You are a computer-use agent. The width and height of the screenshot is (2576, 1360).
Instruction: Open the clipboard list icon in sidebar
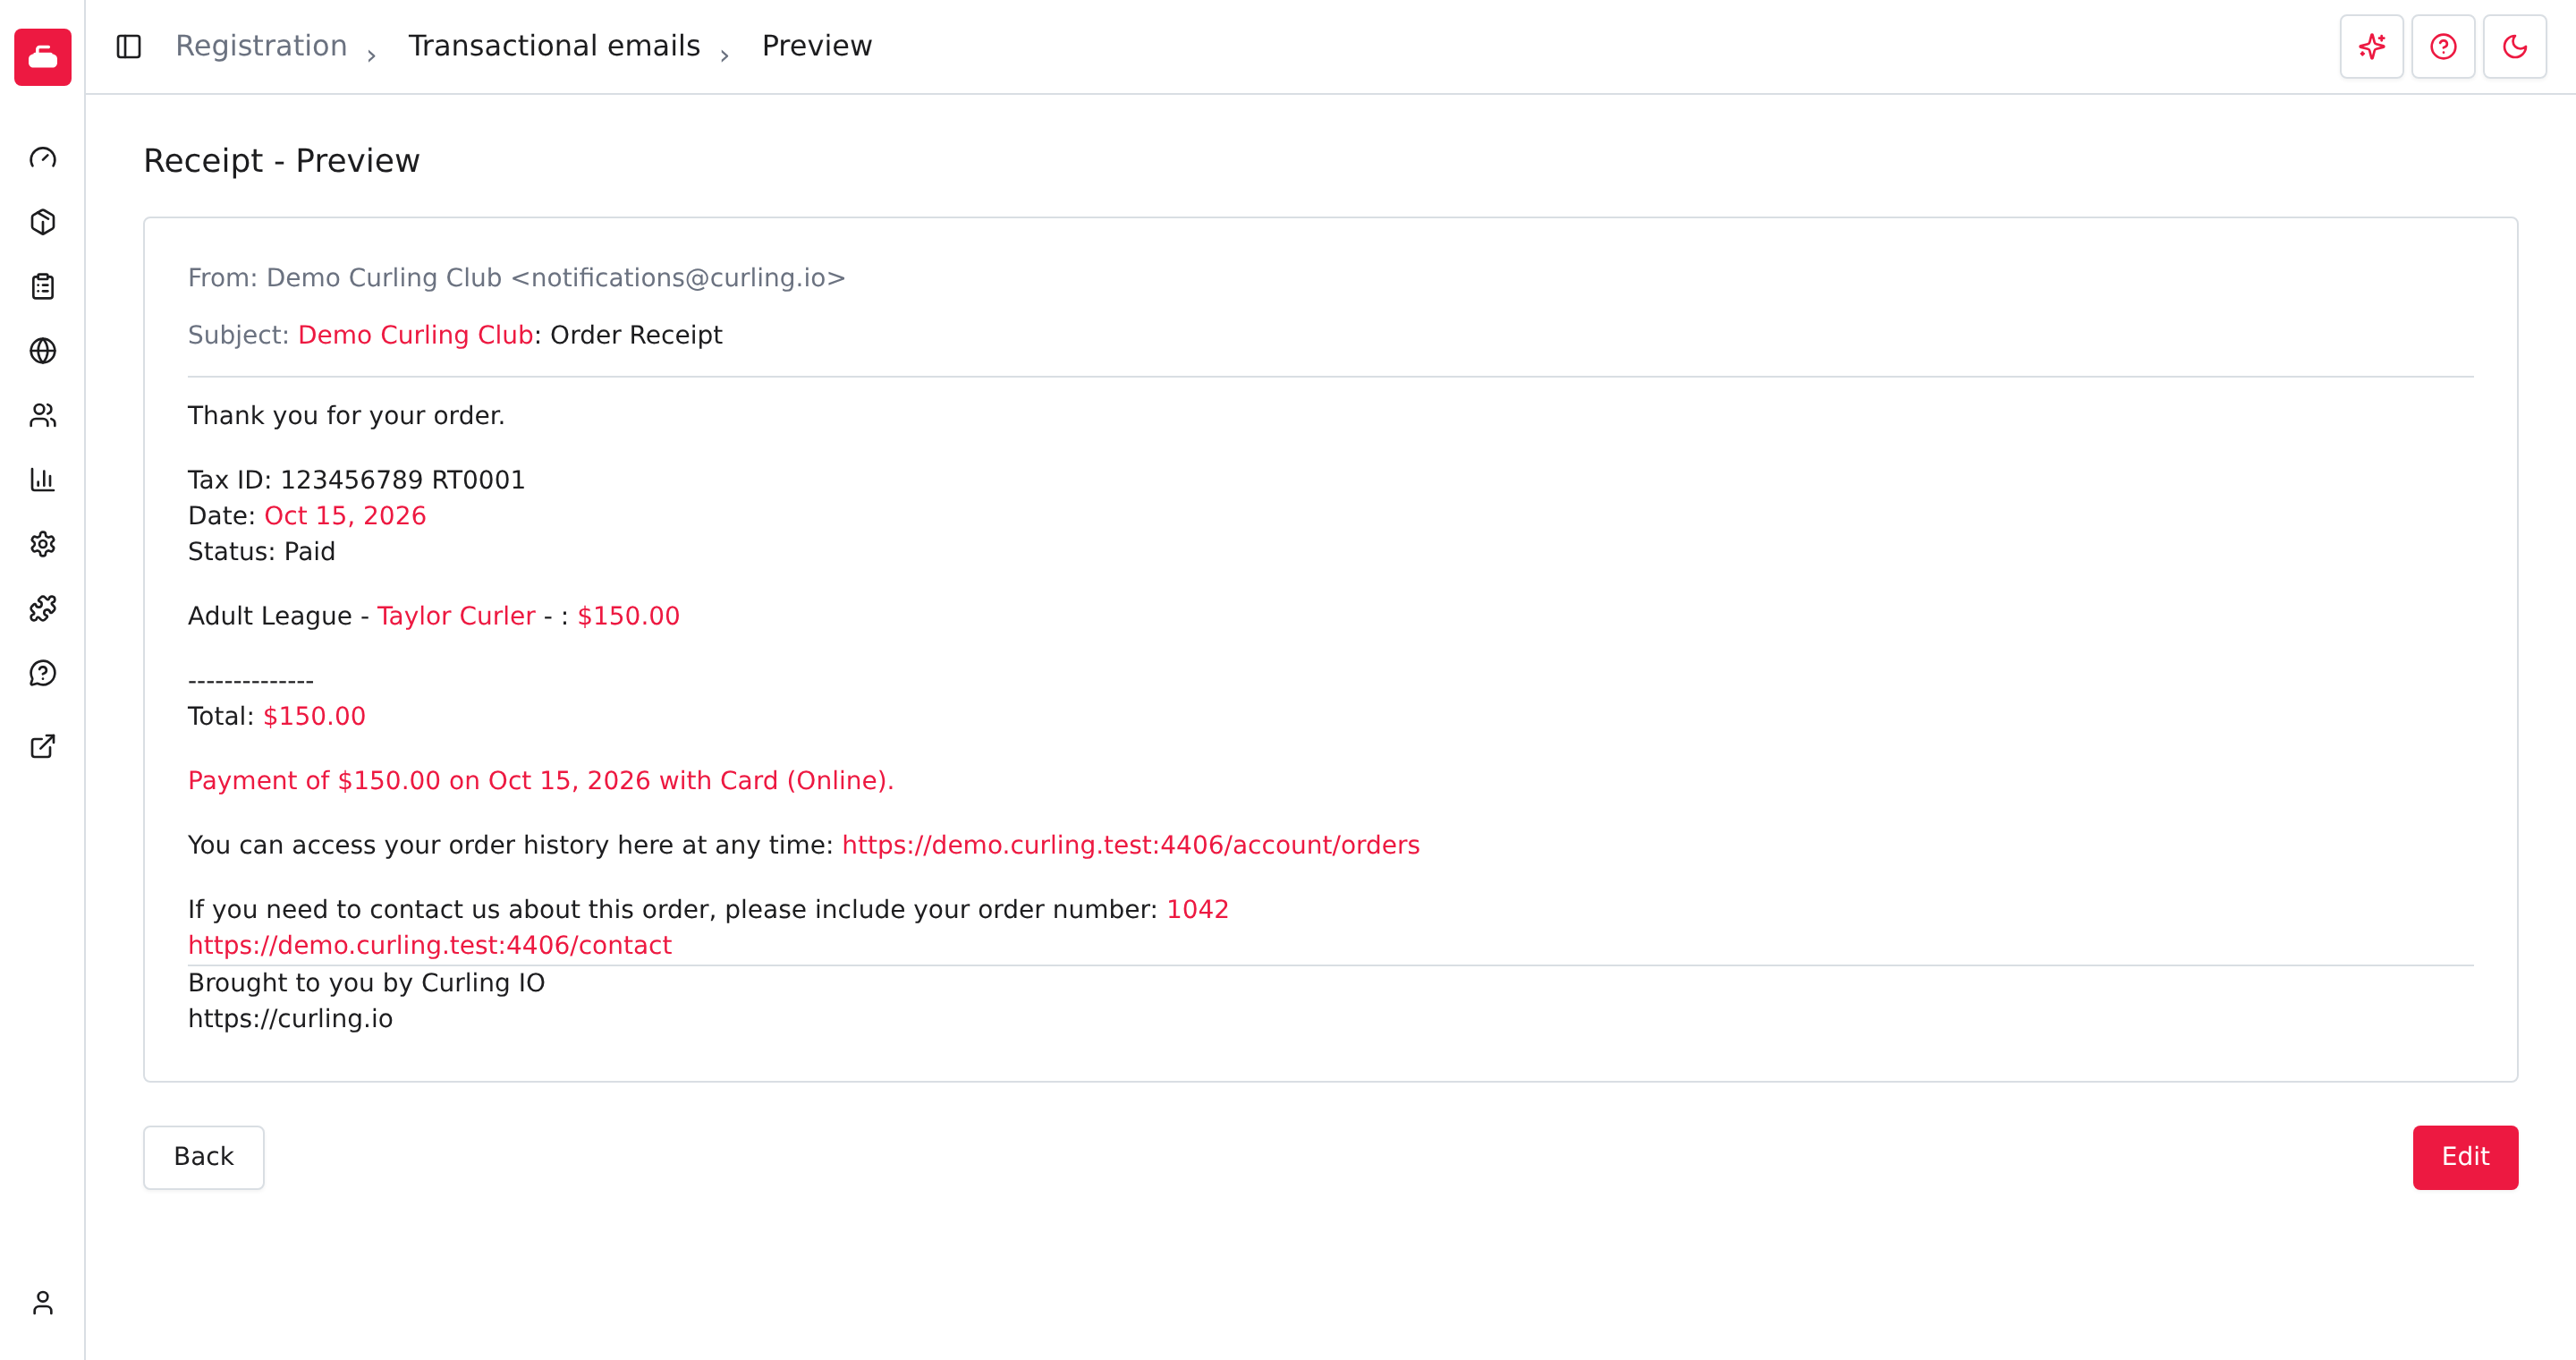coord(43,287)
